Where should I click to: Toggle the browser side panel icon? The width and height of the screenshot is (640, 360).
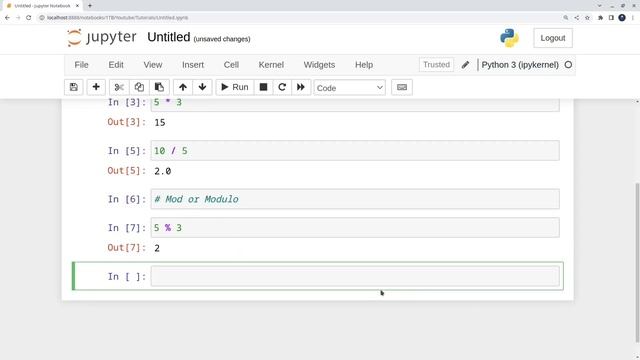coord(611,18)
